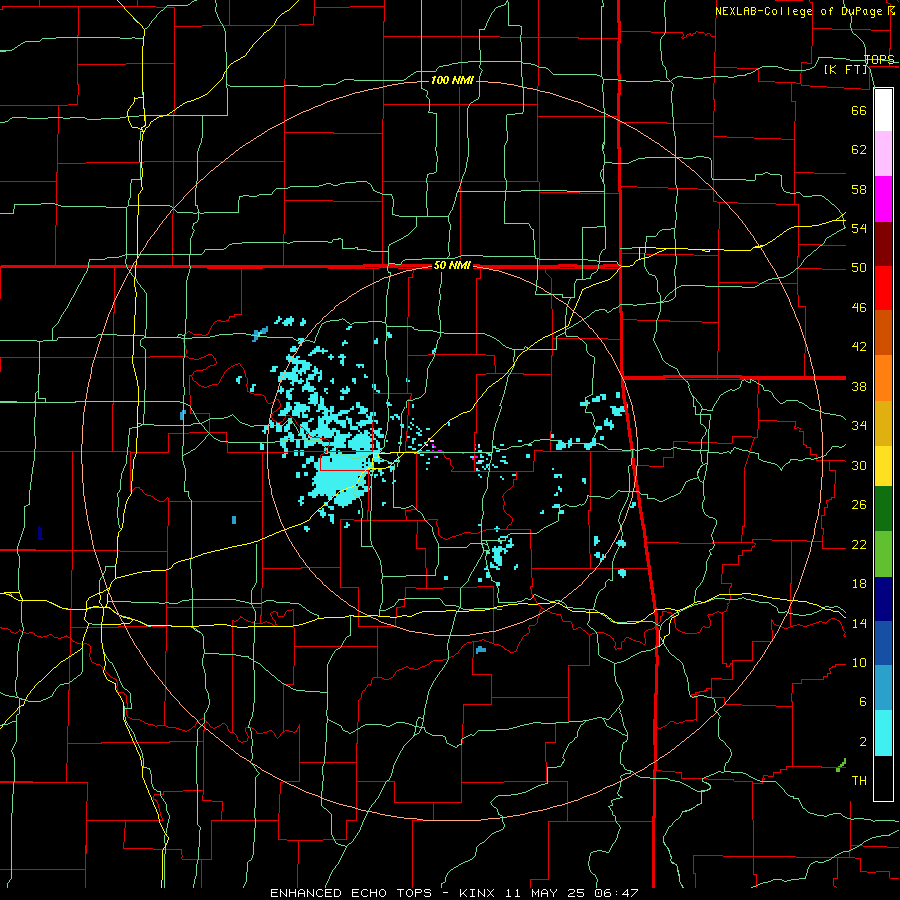Click the legend value "10"
This screenshot has width=900, height=900.
[x=859, y=663]
